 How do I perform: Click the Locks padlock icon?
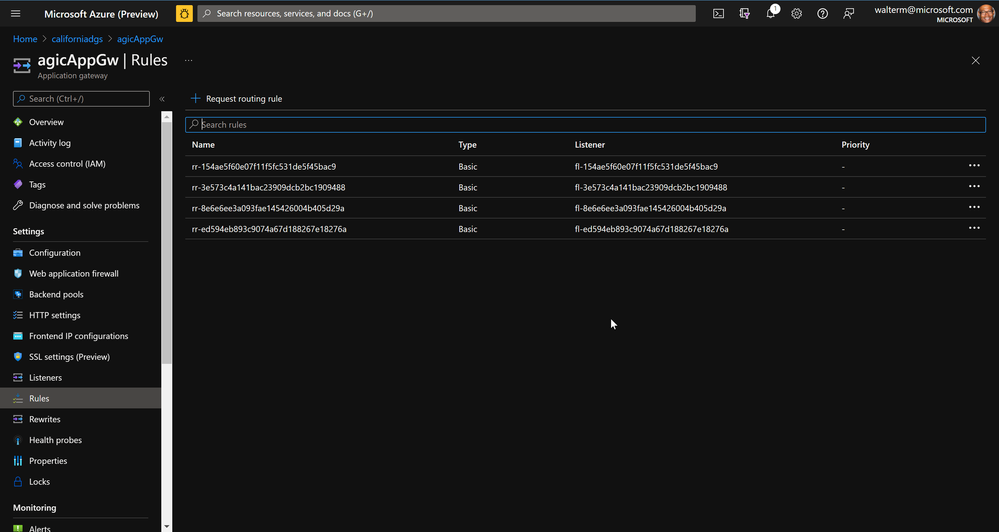click(x=18, y=482)
